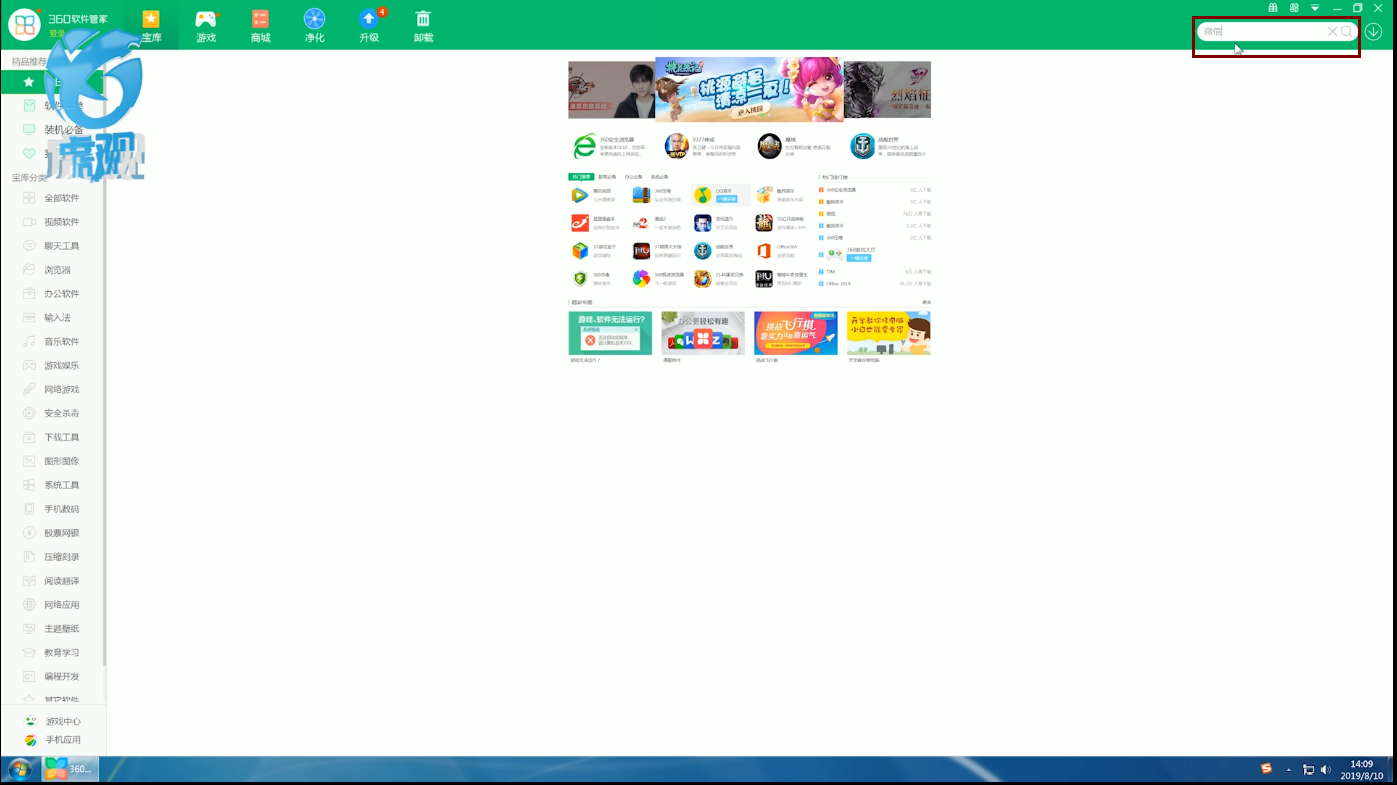Screen dimensions: 1397x785
Task: Open the 游戏、软件无法运行 topic thumbnail
Action: coord(610,333)
